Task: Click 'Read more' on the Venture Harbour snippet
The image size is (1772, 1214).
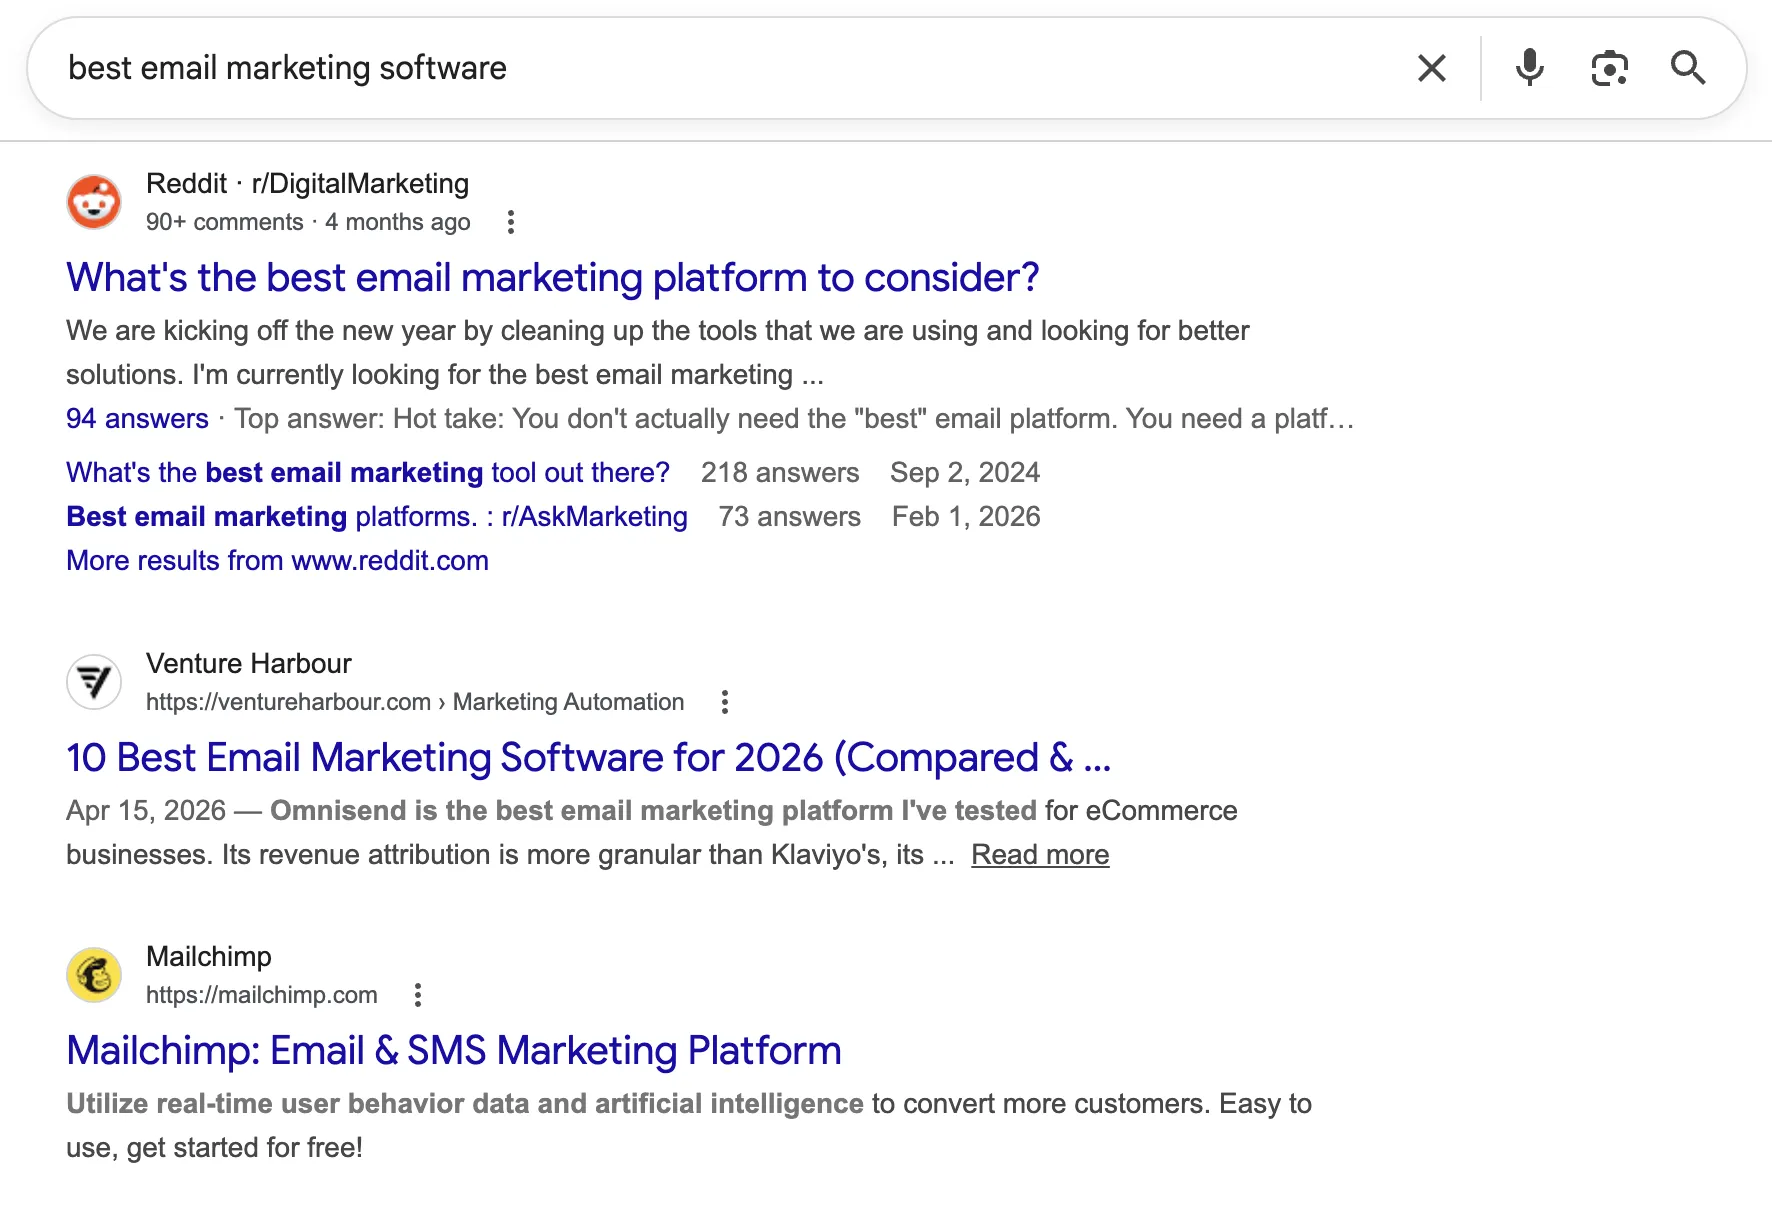Action: click(x=1040, y=854)
